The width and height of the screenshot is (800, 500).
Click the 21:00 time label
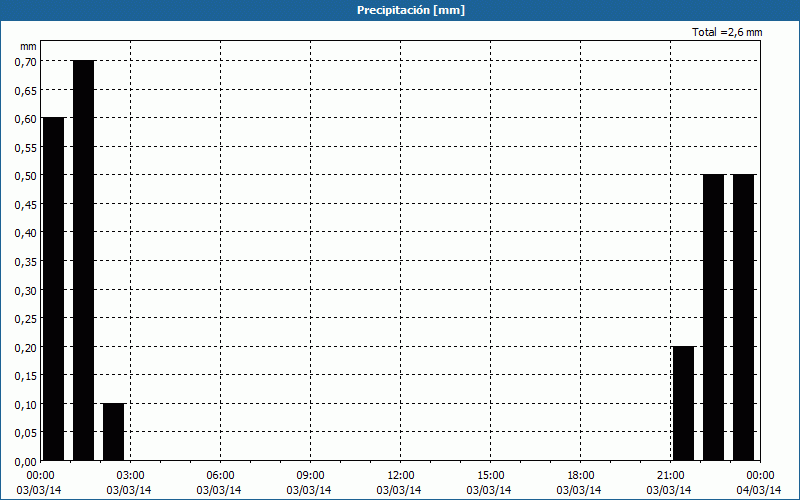[670, 476]
